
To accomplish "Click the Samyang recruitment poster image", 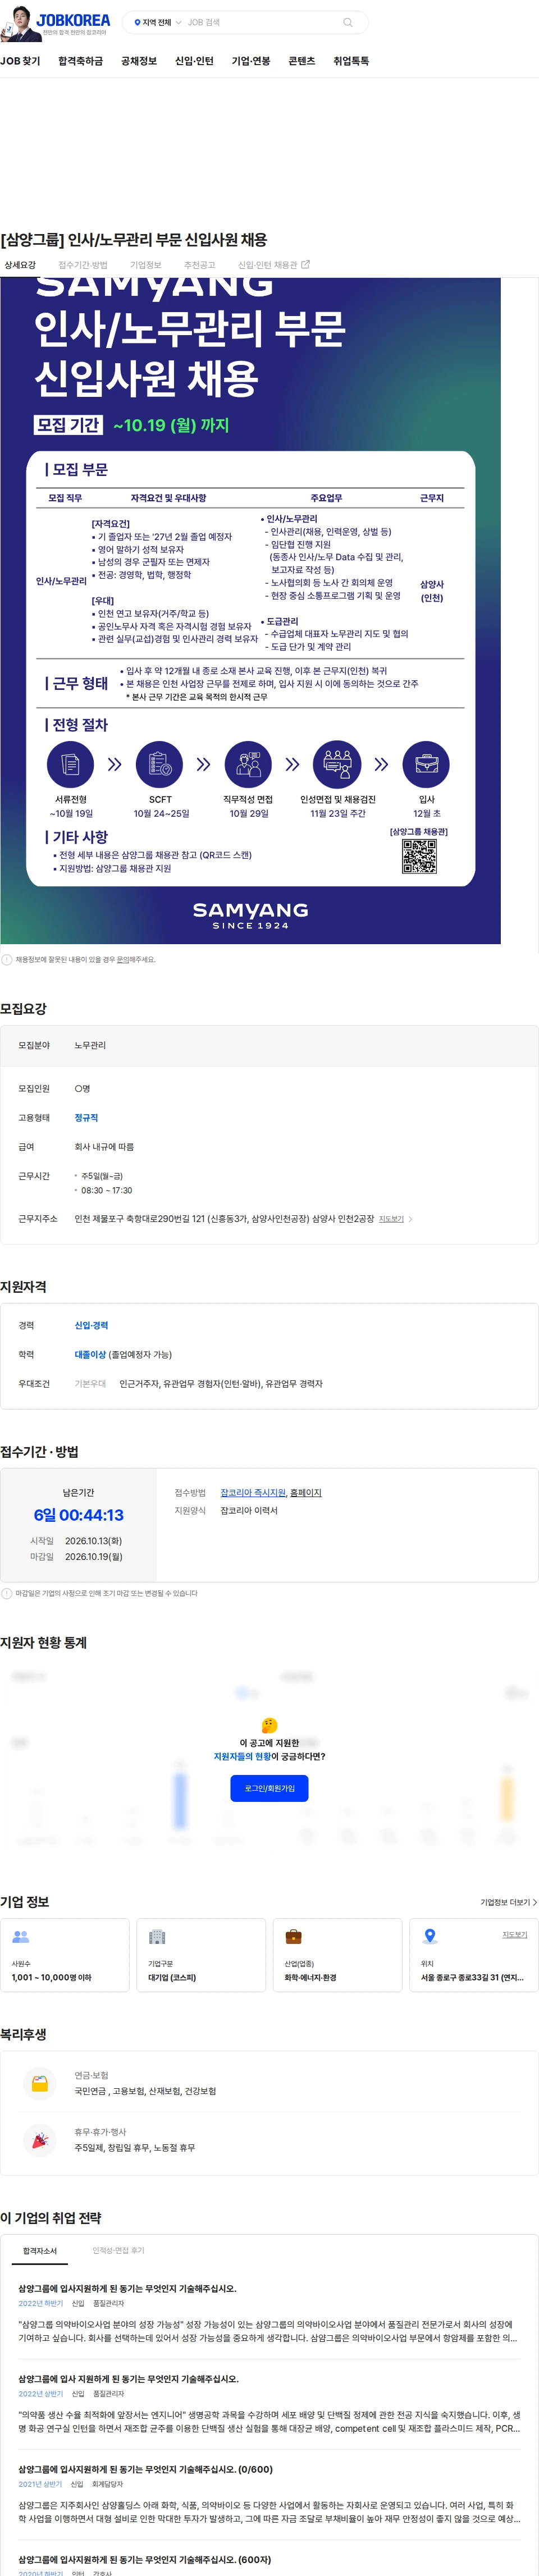I will pos(250,610).
